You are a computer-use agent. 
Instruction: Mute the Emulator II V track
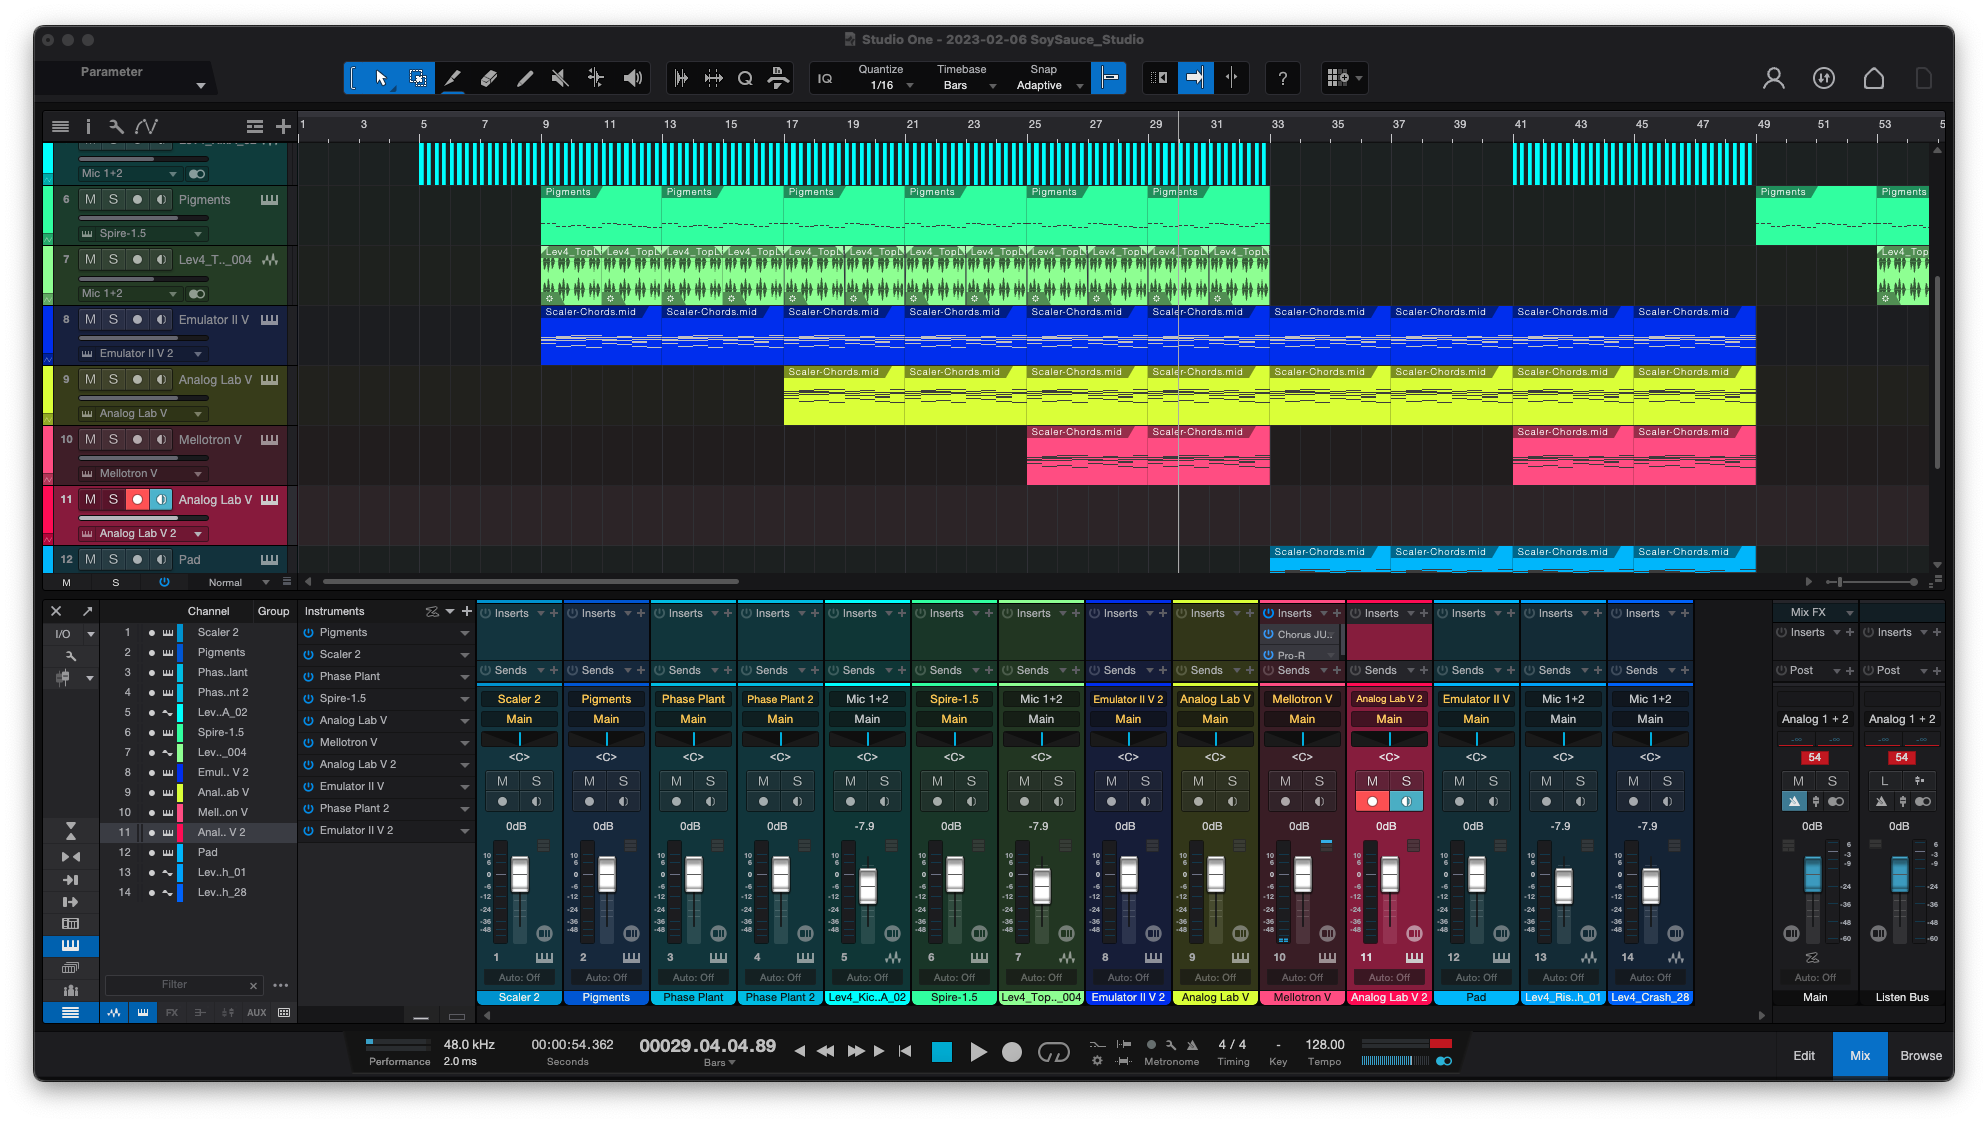coord(90,320)
